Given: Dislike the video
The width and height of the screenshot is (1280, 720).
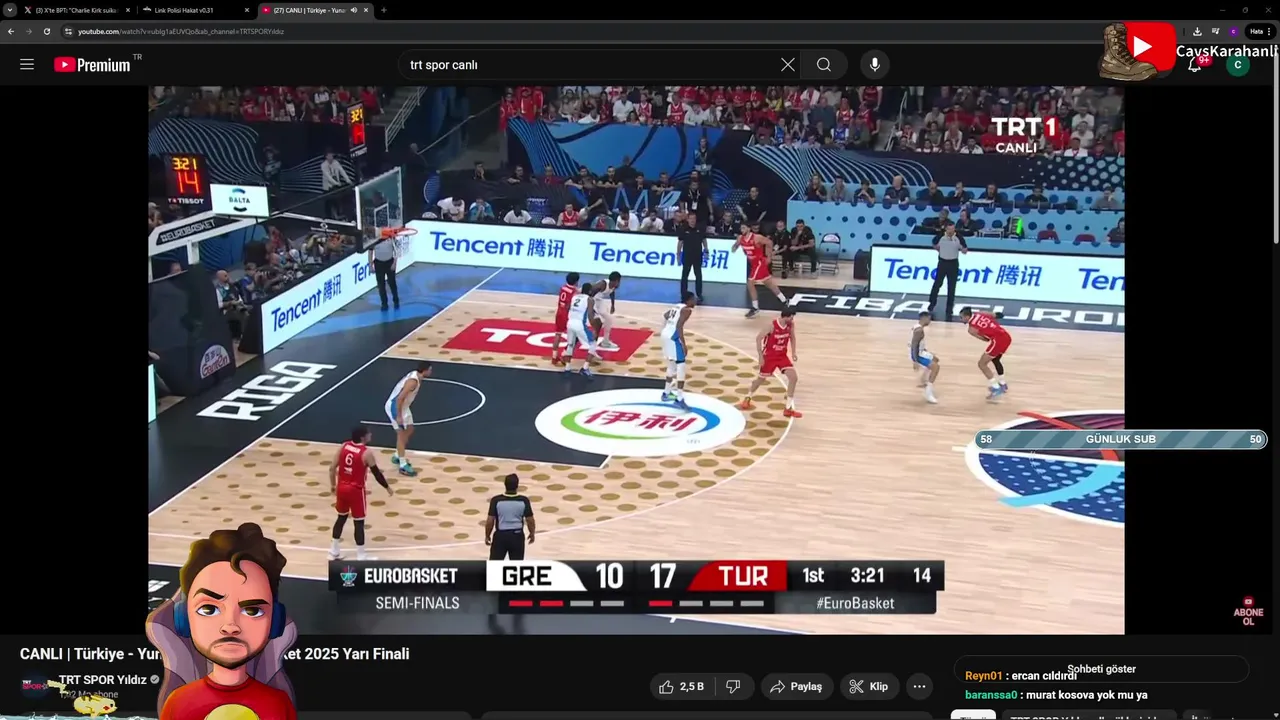Looking at the screenshot, I should pyautogui.click(x=733, y=686).
